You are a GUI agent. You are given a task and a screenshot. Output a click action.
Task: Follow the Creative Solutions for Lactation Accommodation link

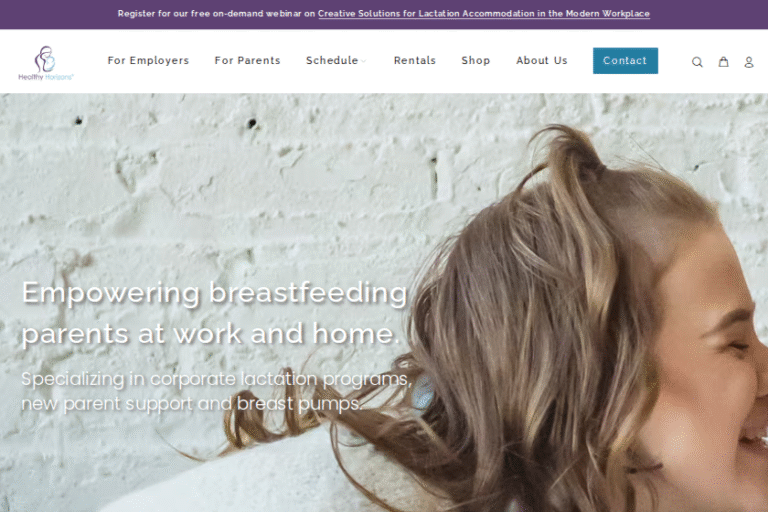(x=483, y=14)
